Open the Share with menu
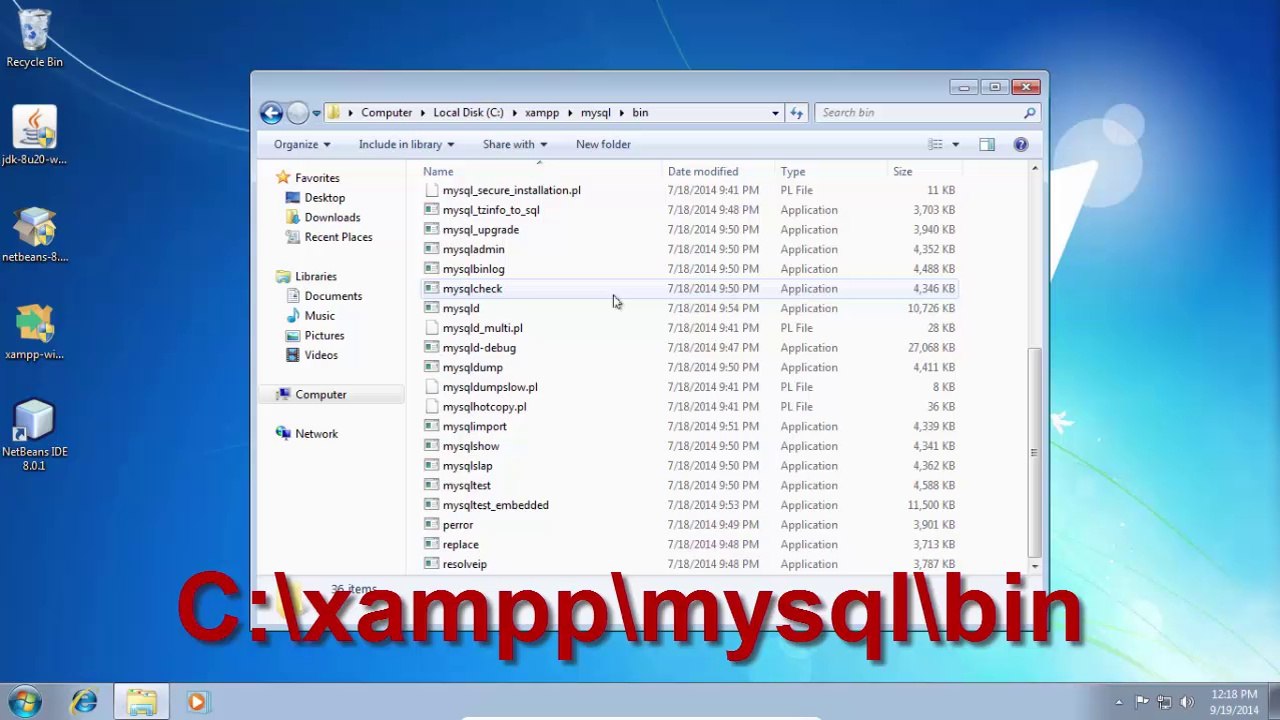 point(515,144)
